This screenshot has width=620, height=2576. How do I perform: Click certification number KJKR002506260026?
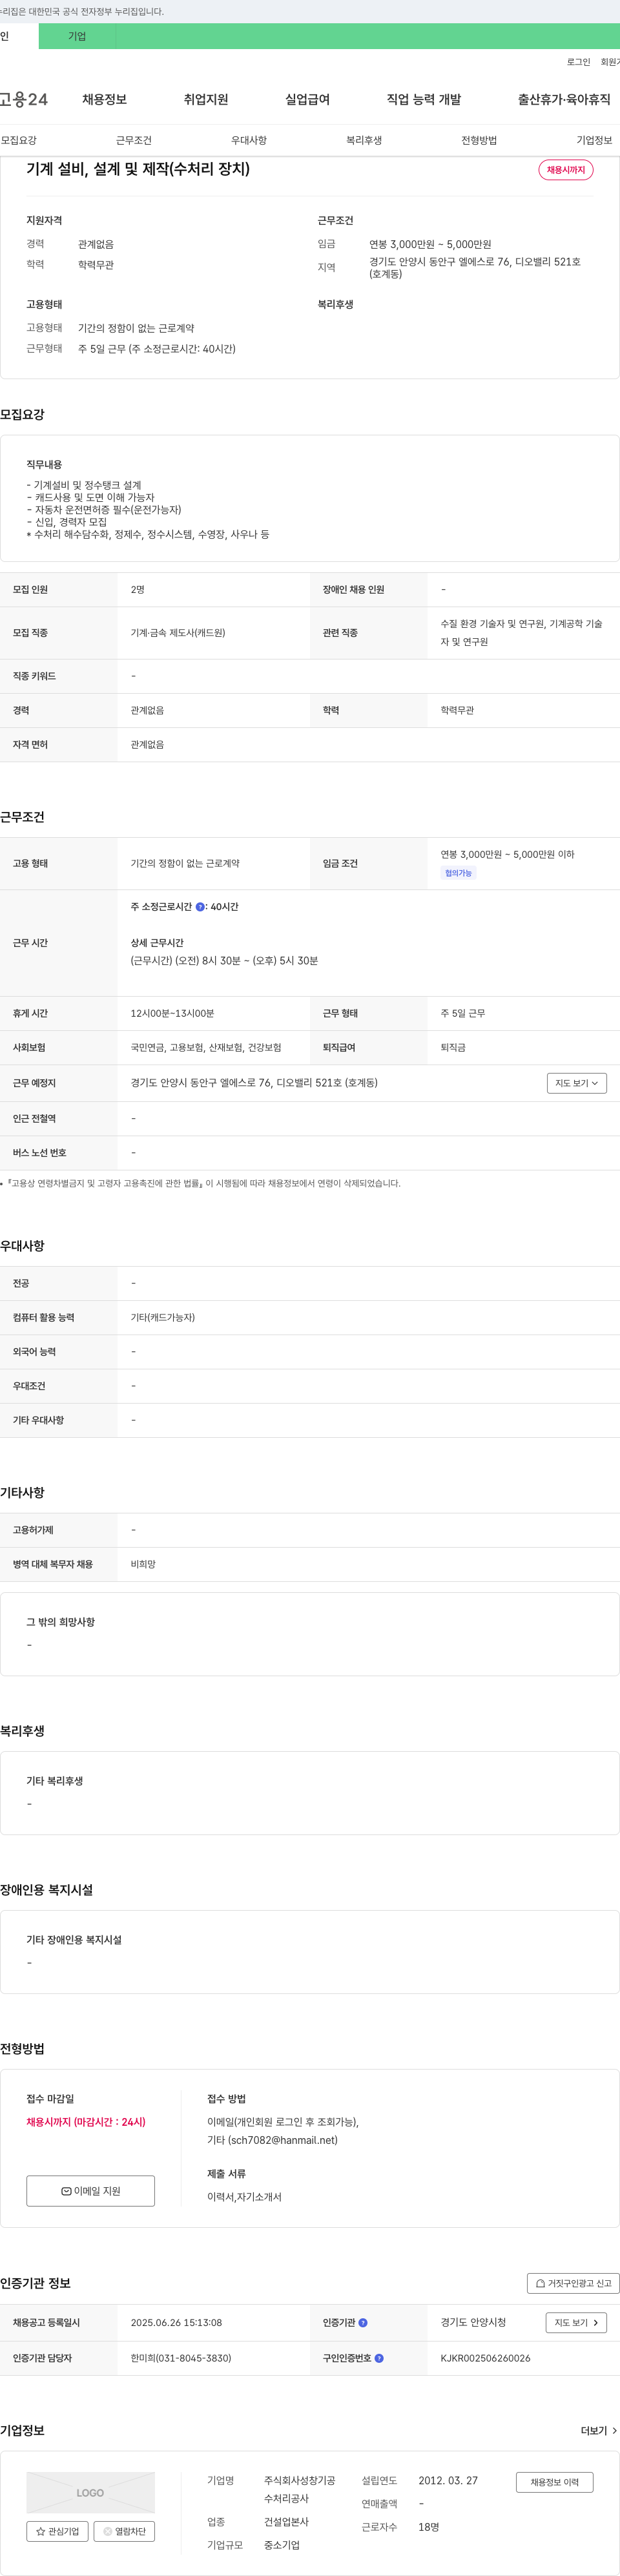pos(486,2358)
